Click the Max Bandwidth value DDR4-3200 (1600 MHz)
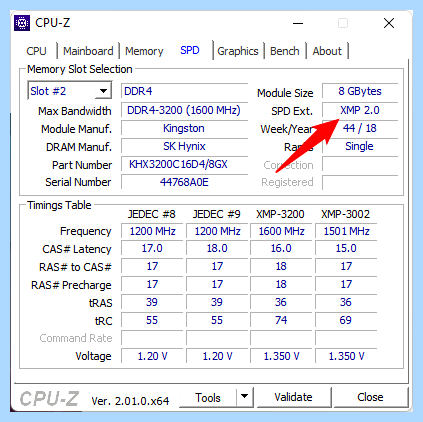The height and width of the screenshot is (422, 423). (x=184, y=110)
